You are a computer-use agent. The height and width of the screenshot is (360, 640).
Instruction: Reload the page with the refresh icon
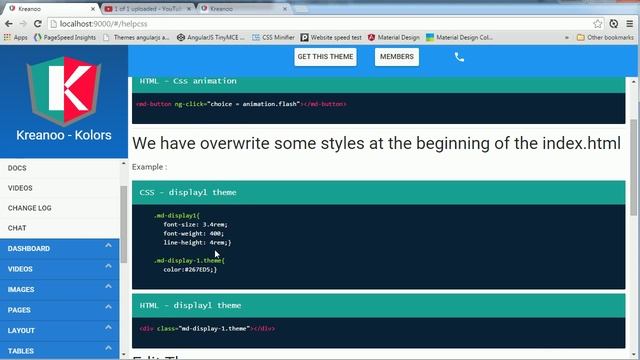(x=38, y=24)
